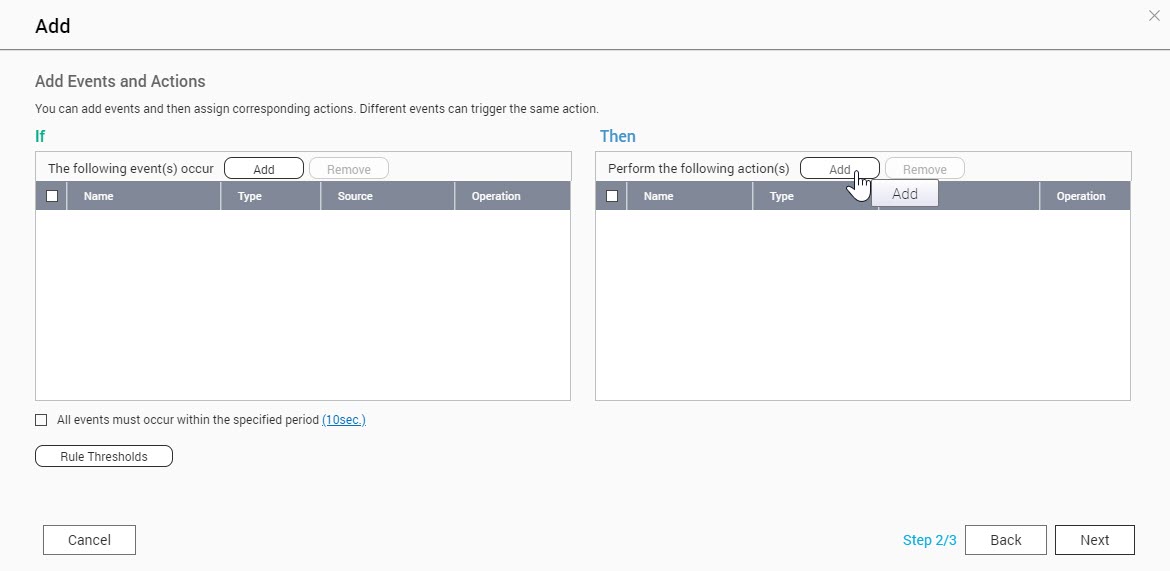The height and width of the screenshot is (571, 1170).
Task: Click the Operation header in events table
Action: [x=496, y=196]
